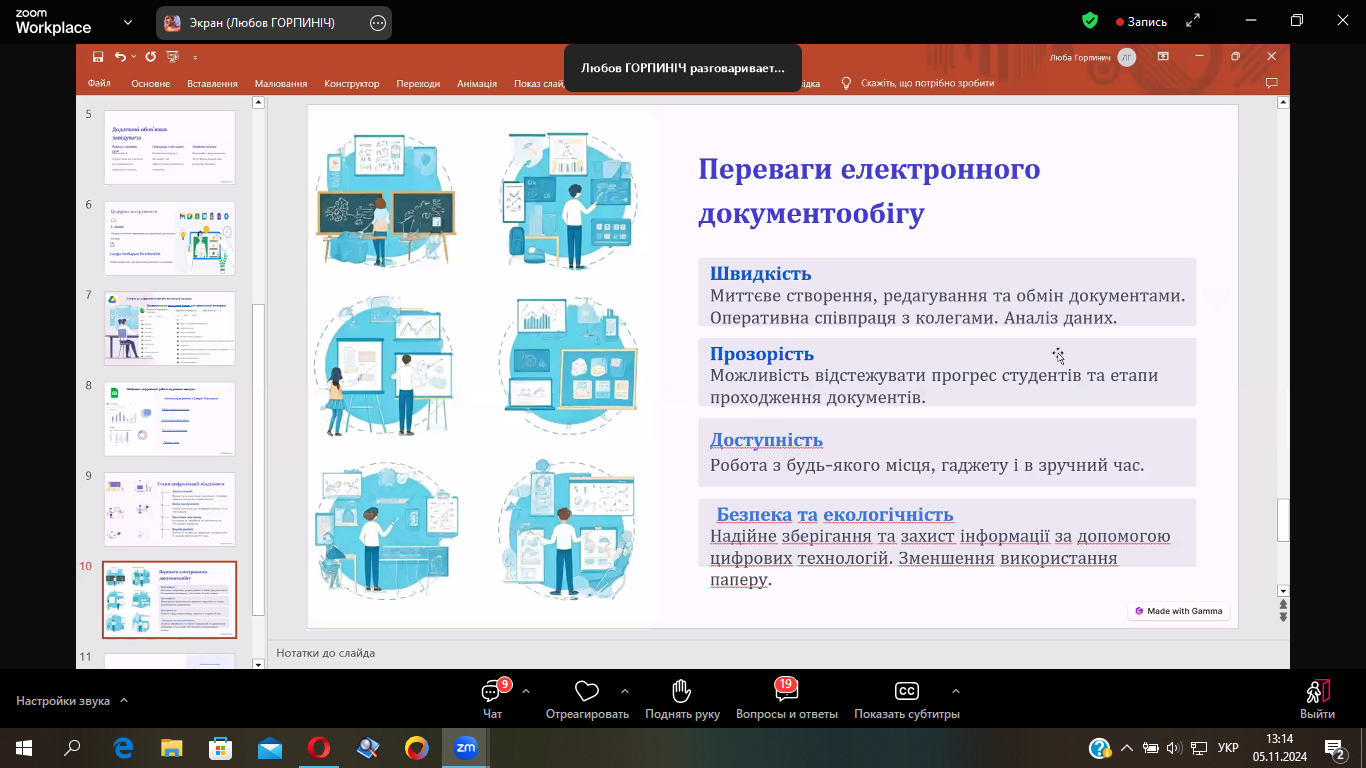Click the Zoom icon on the taskbar

pyautogui.click(x=466, y=747)
